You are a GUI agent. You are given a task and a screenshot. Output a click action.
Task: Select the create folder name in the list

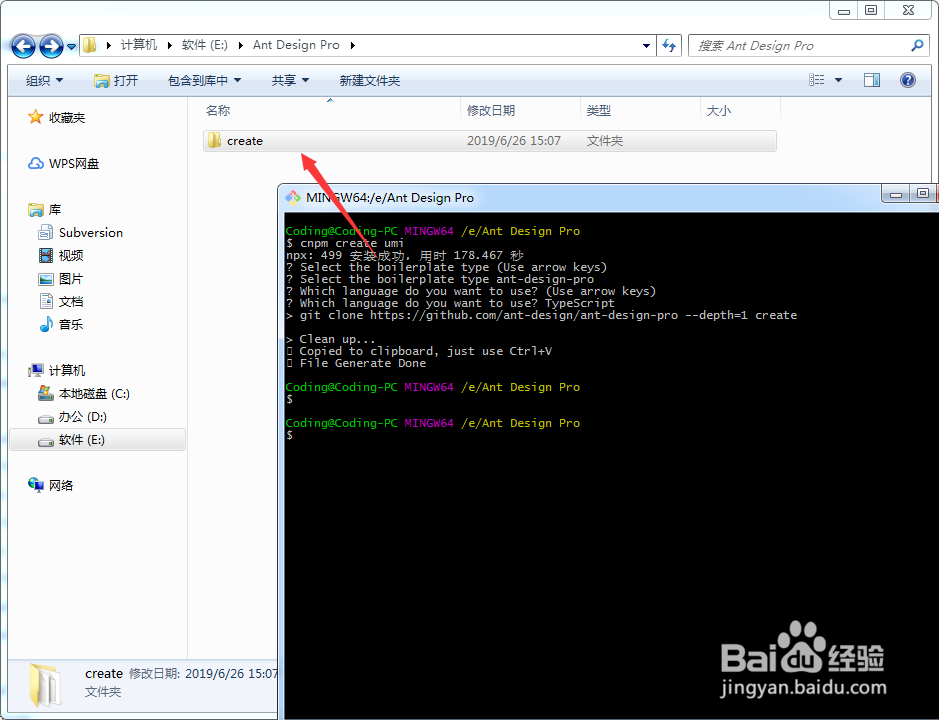[245, 141]
